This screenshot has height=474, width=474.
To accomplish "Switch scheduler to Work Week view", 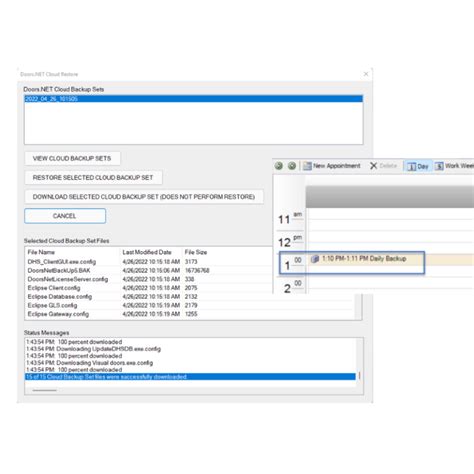I will pos(454,166).
